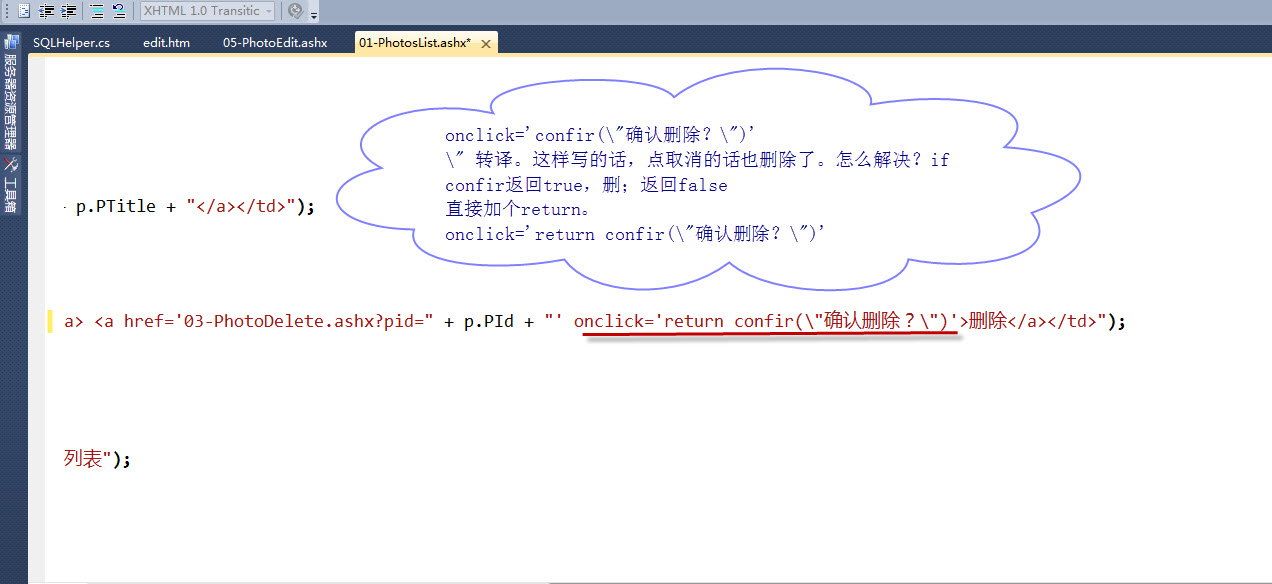Screen dimensions: 1272x584
Task: Open the dropdown beside the accessibility icon
Action: 308,11
